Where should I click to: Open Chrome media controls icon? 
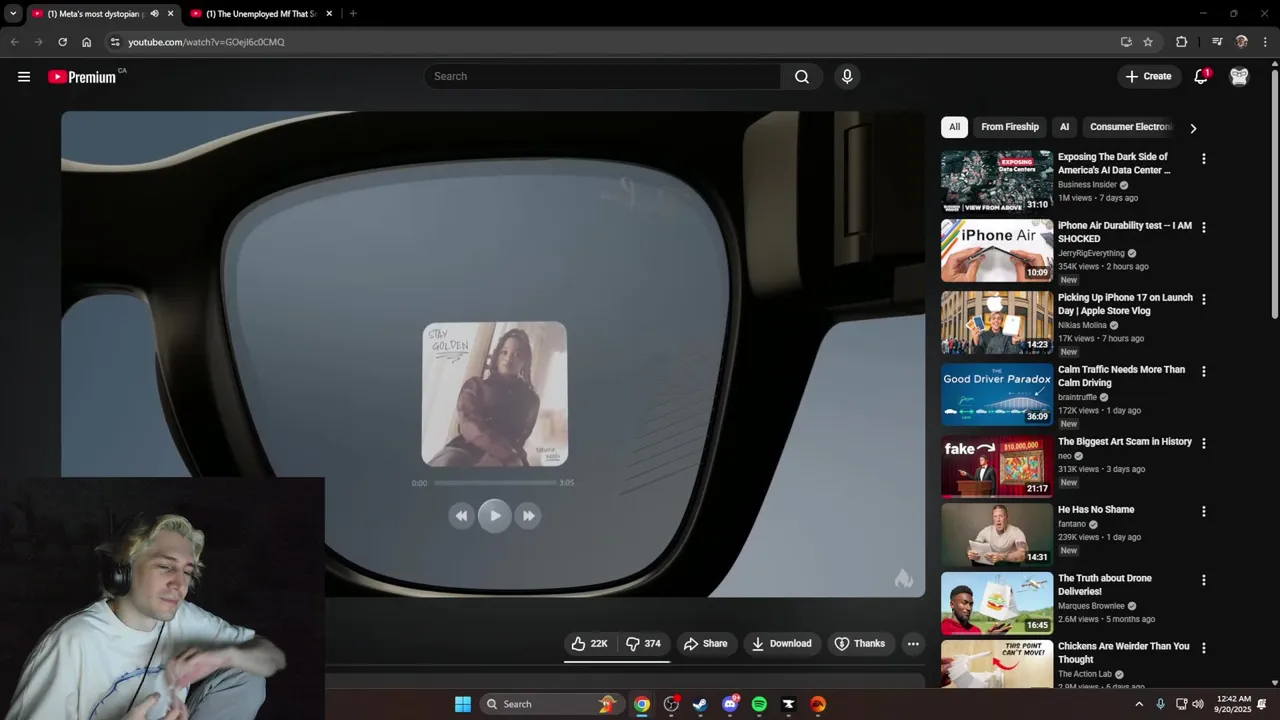click(1217, 42)
